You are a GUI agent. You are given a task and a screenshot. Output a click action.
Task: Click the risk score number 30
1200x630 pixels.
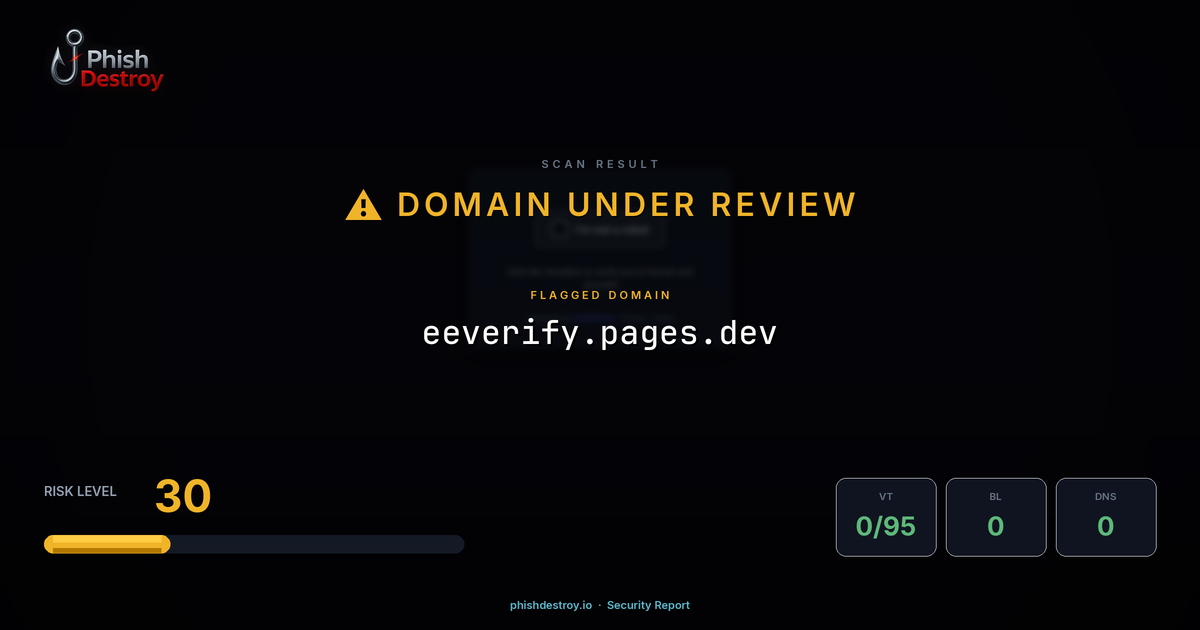click(182, 496)
